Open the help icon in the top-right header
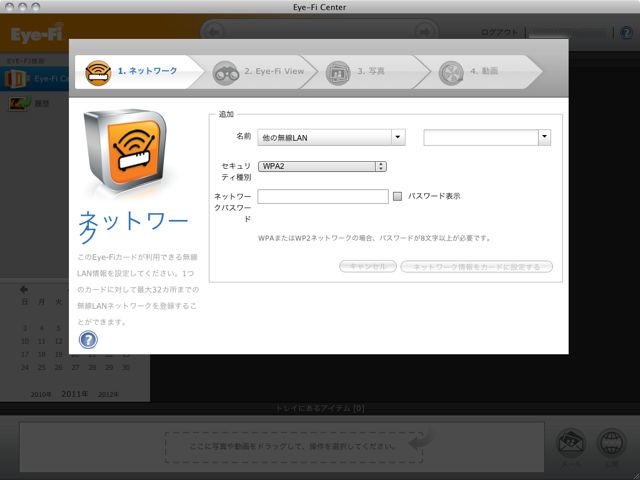640x480 pixels. pos(627,33)
